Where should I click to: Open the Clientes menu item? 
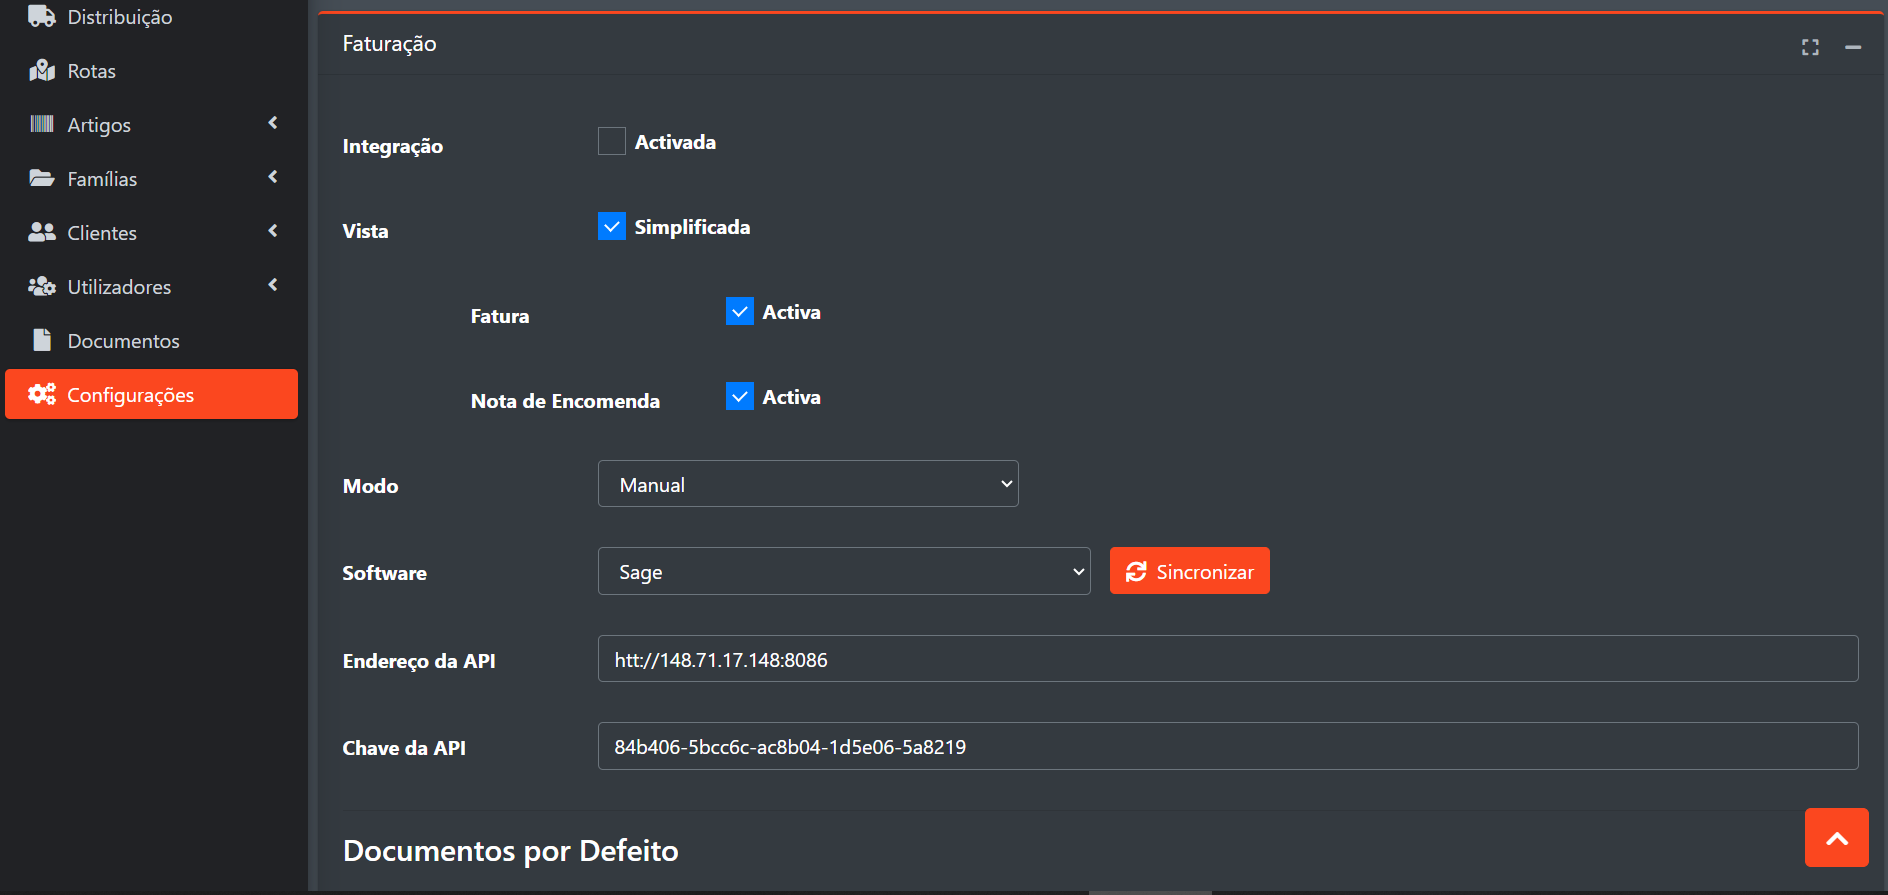[x=102, y=233]
